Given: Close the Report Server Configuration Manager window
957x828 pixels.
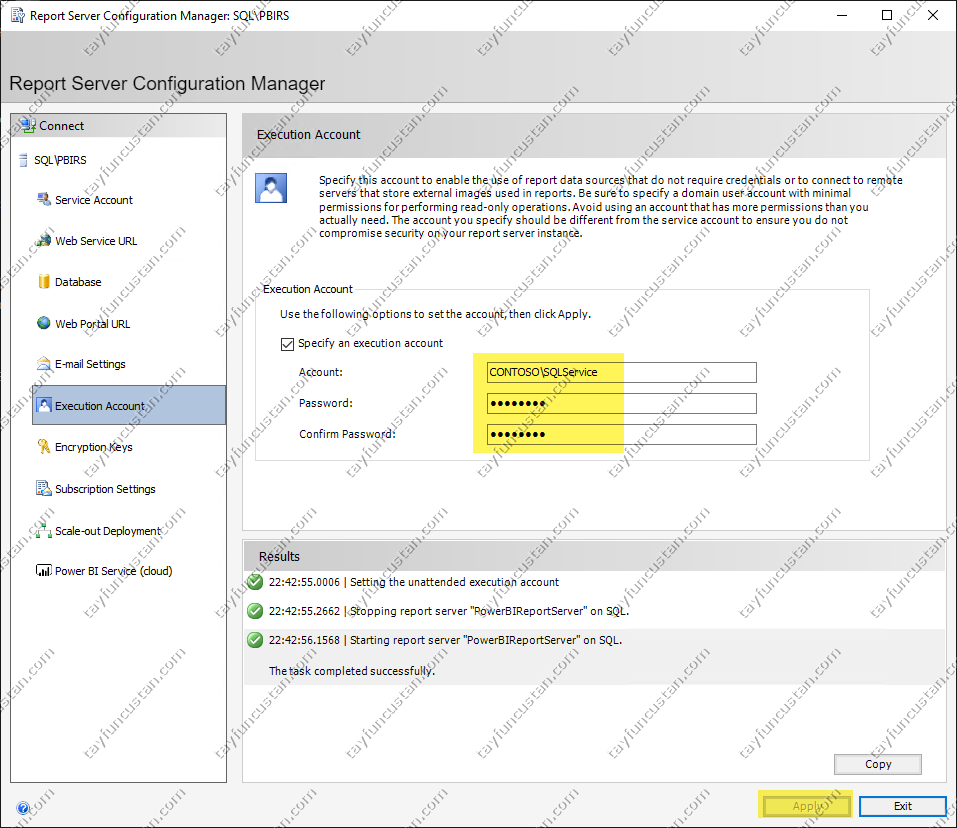Looking at the screenshot, I should (x=933, y=15).
